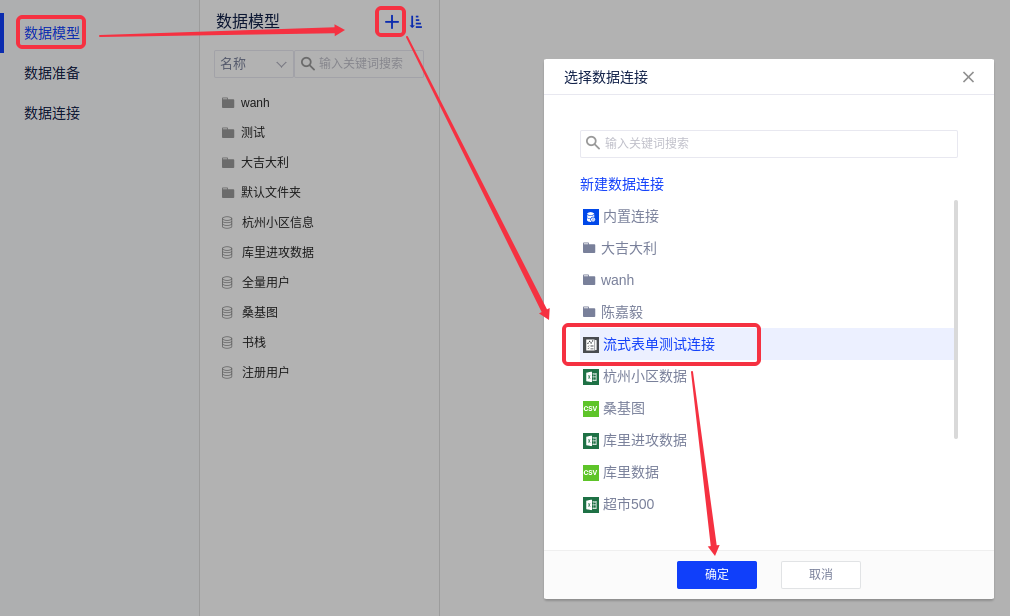
Task: Click the CSV icon next to 桑基图
Action: (x=590, y=409)
